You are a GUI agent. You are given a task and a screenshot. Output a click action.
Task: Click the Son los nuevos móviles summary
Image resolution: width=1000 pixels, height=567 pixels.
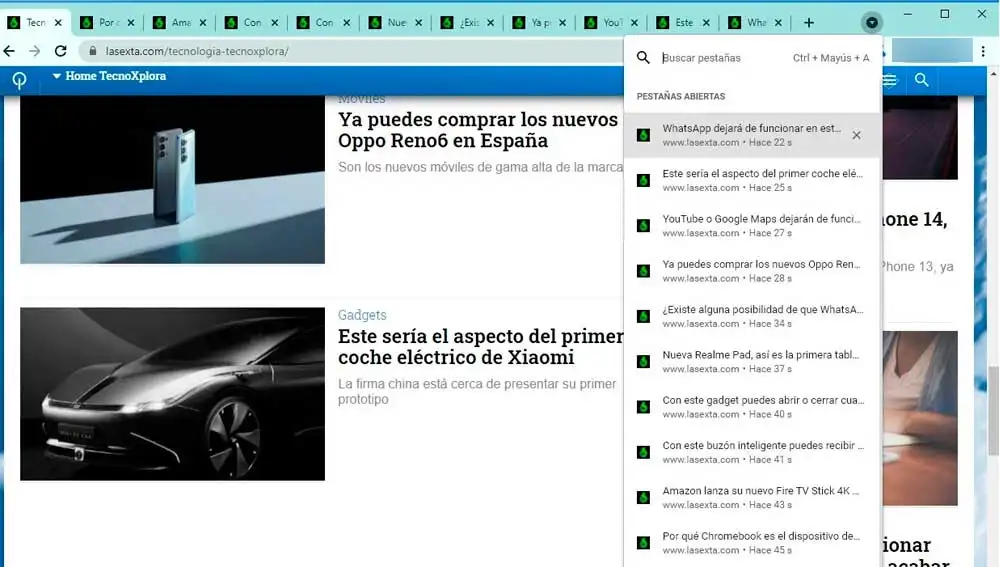pyautogui.click(x=480, y=167)
